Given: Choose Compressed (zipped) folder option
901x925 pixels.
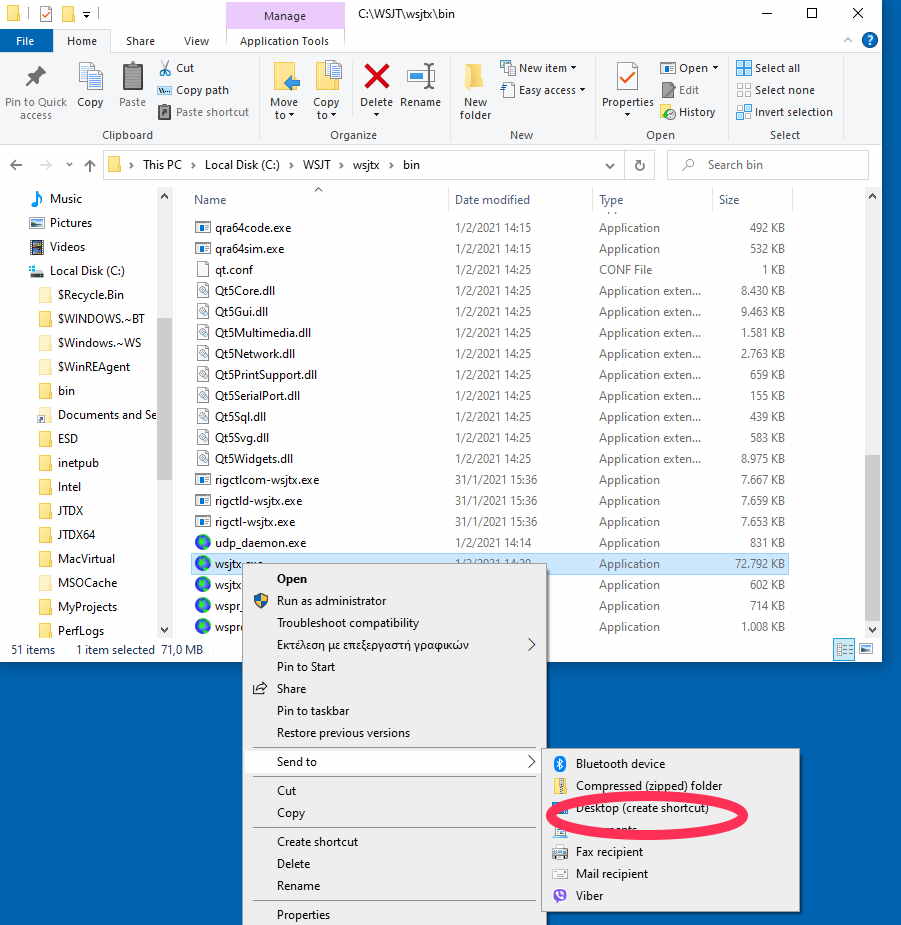Looking at the screenshot, I should click(x=648, y=786).
